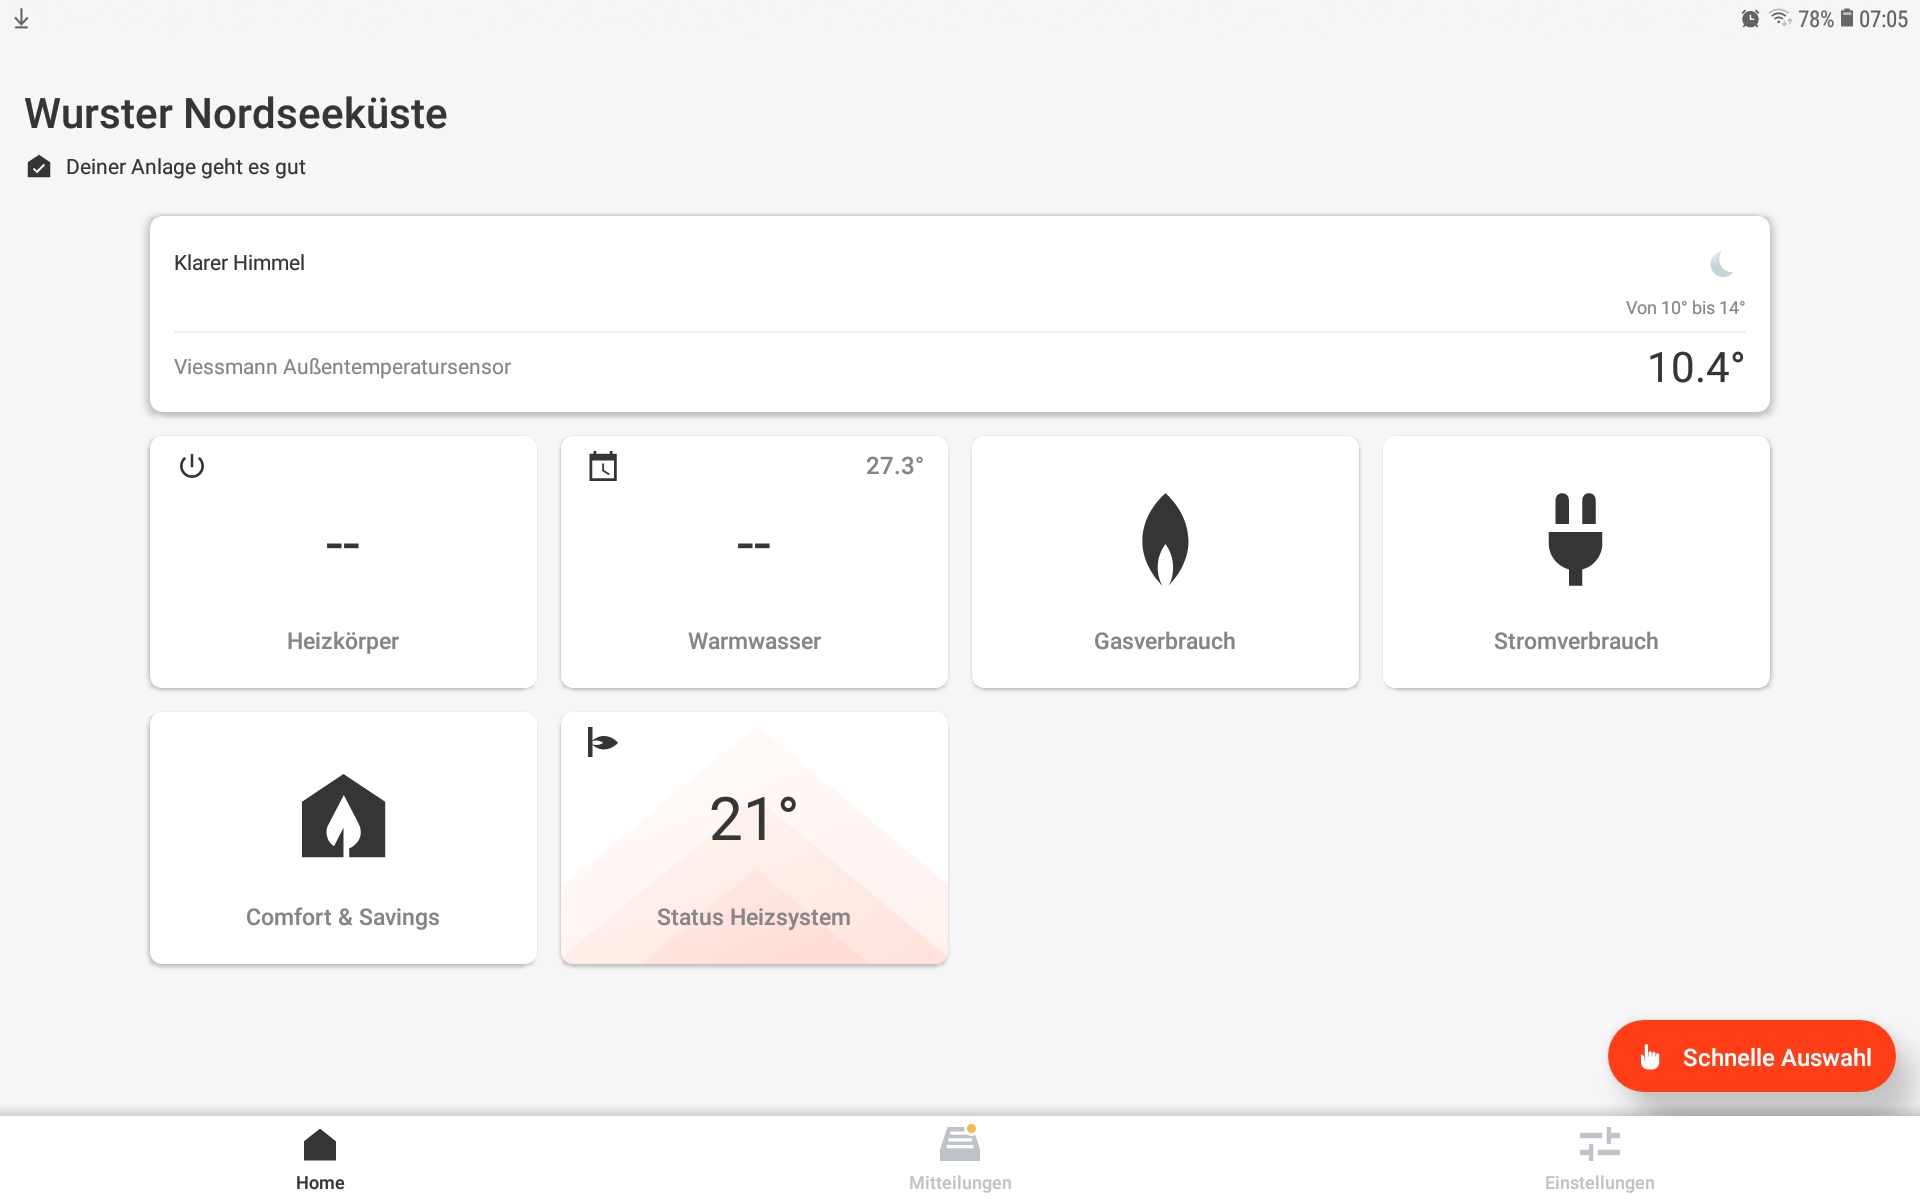Open the Stromverbrauch plug icon

tap(1575, 539)
